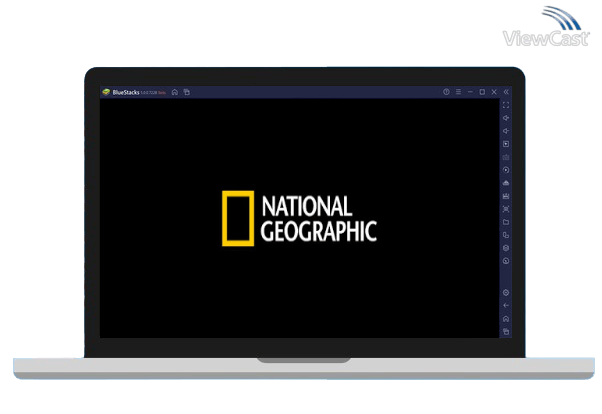The image size is (602, 414).
Task: Click the play-in-square sidebar icon
Action: [506, 144]
